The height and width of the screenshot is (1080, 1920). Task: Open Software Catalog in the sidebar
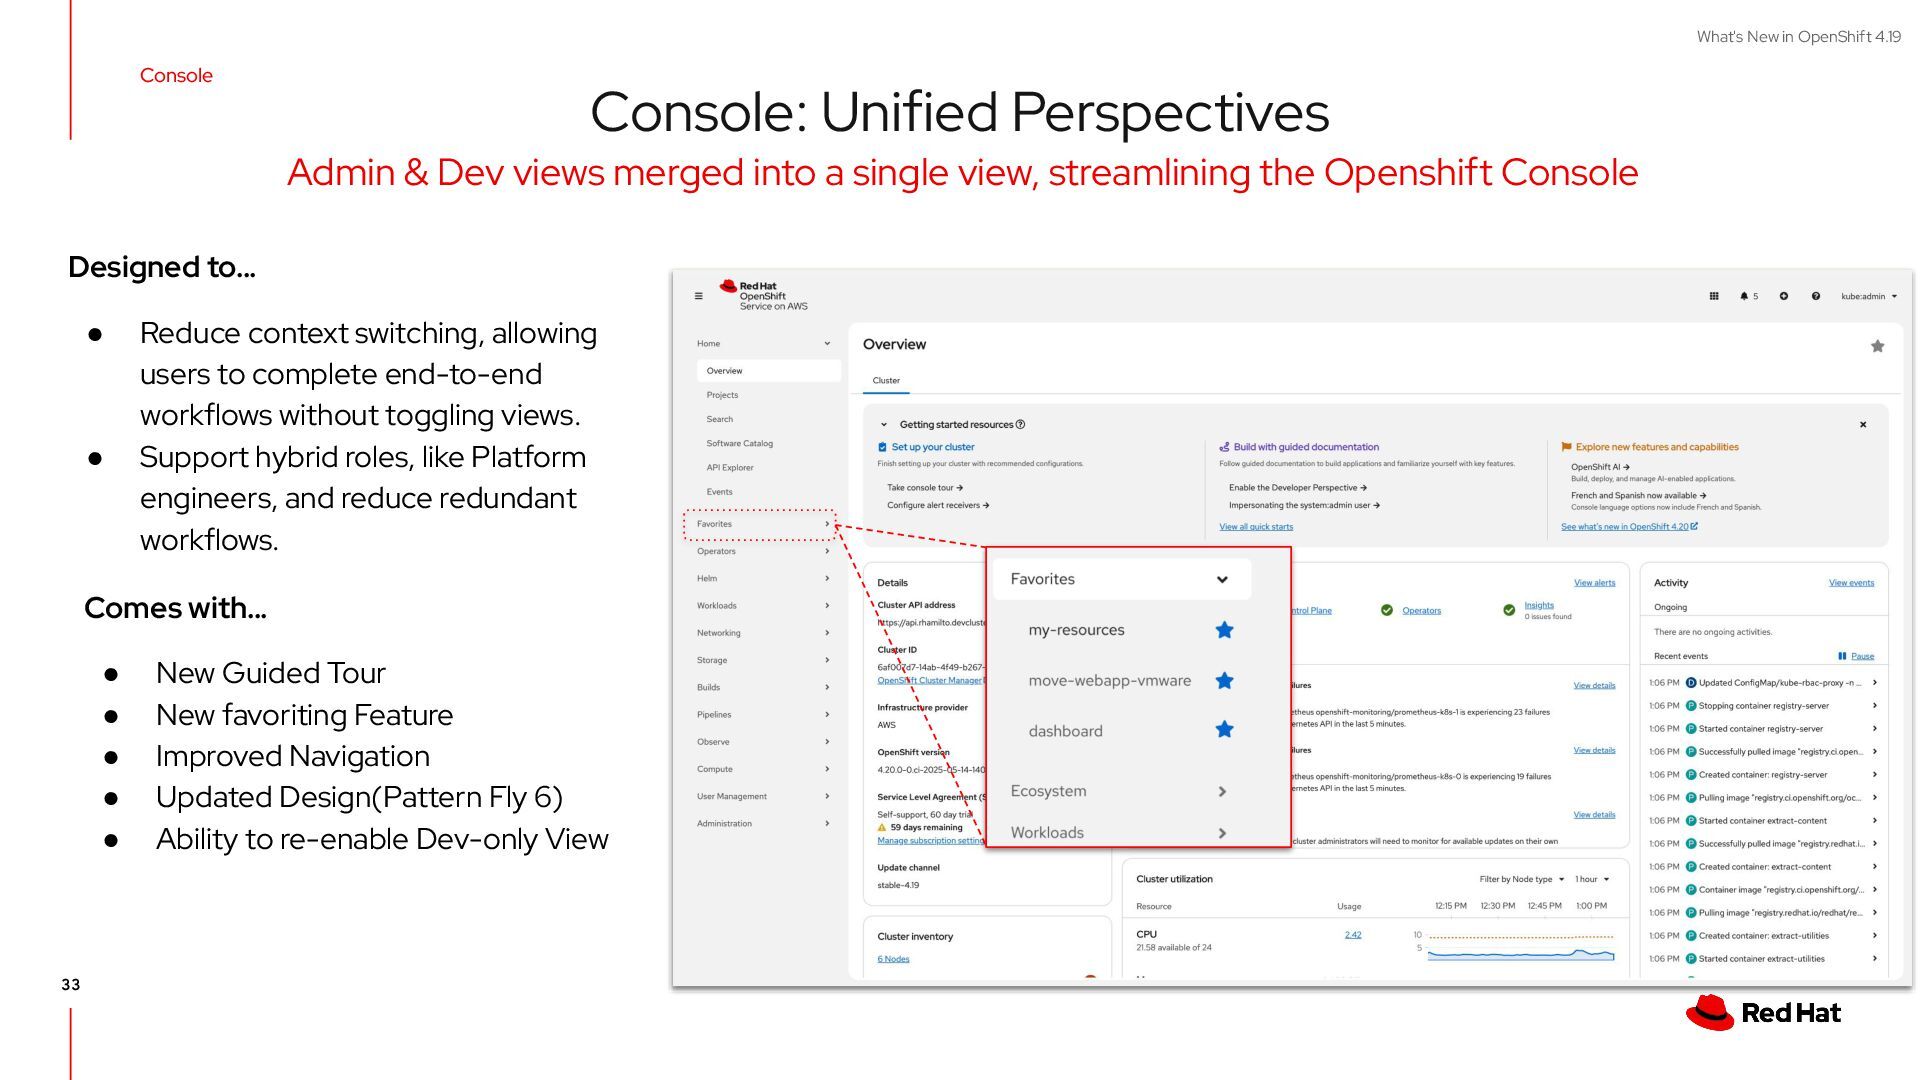pyautogui.click(x=739, y=443)
